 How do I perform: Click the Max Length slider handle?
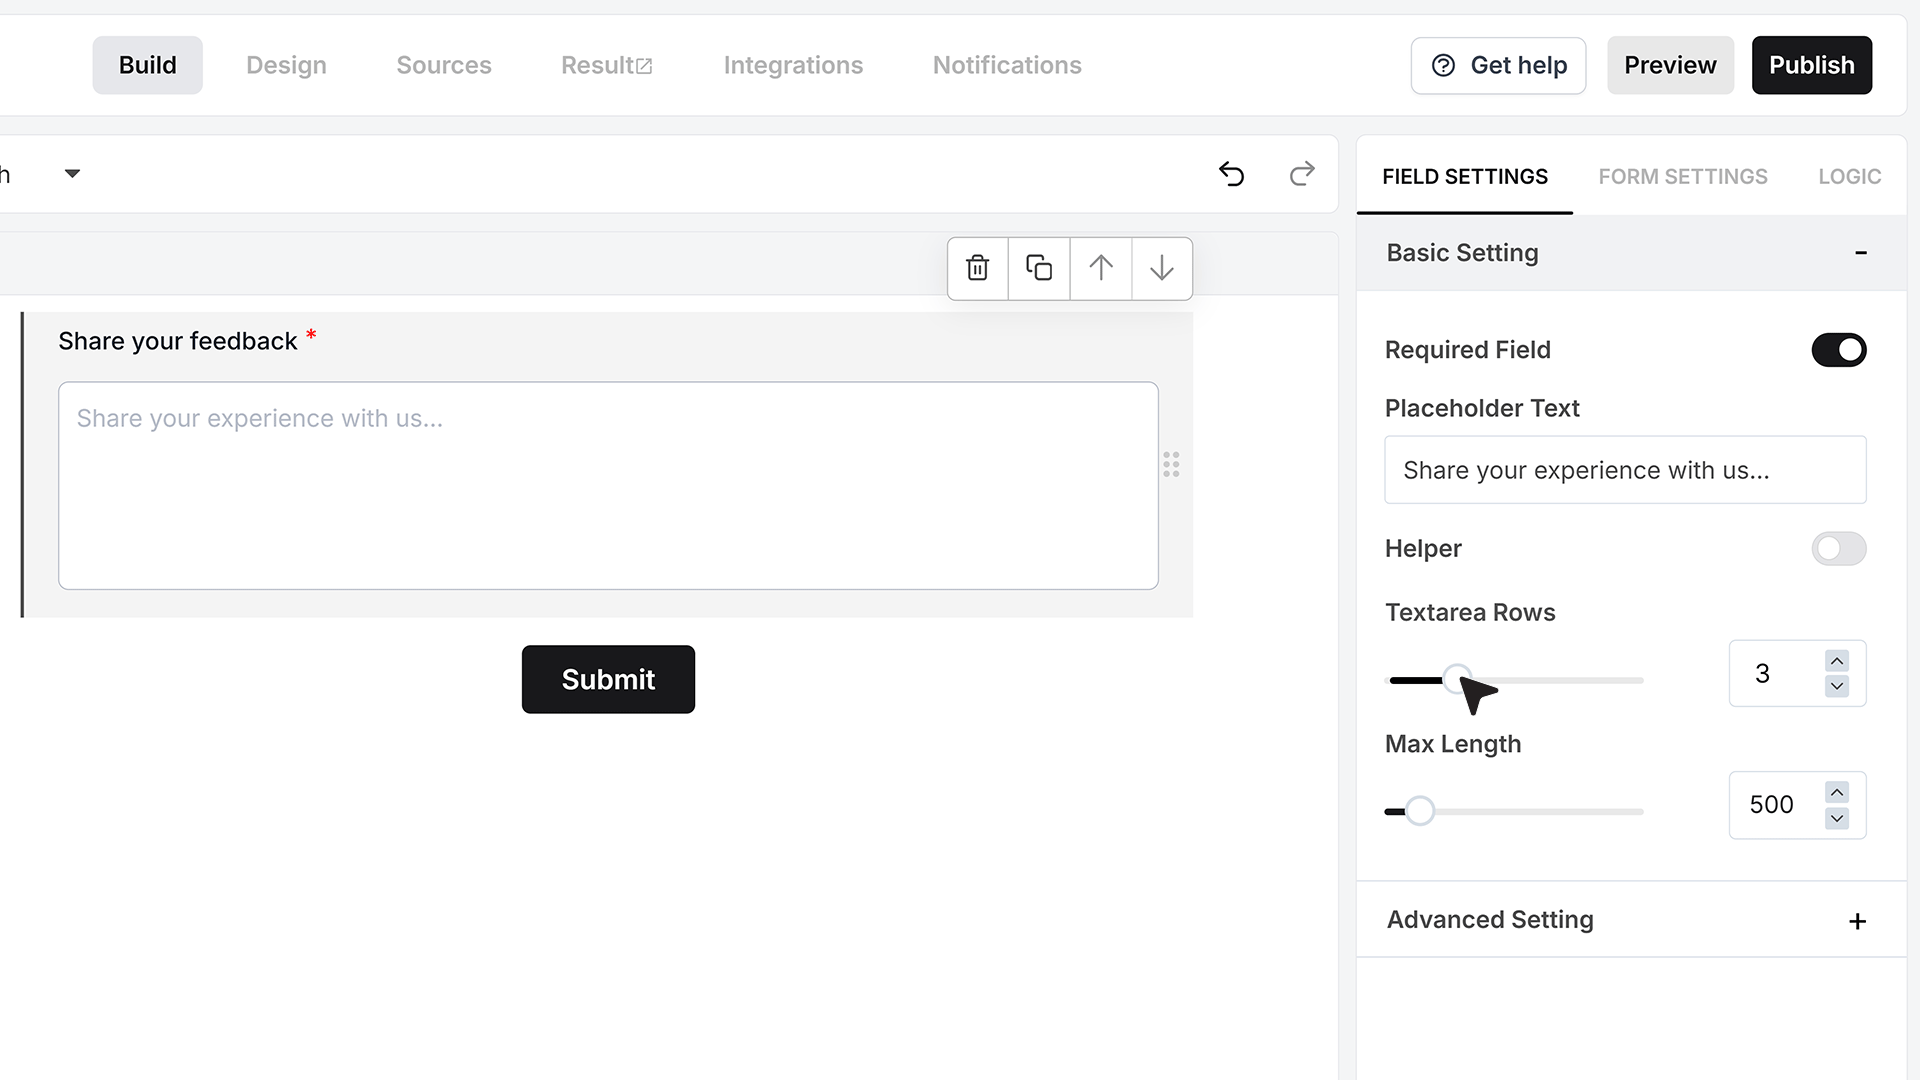coord(1419,811)
